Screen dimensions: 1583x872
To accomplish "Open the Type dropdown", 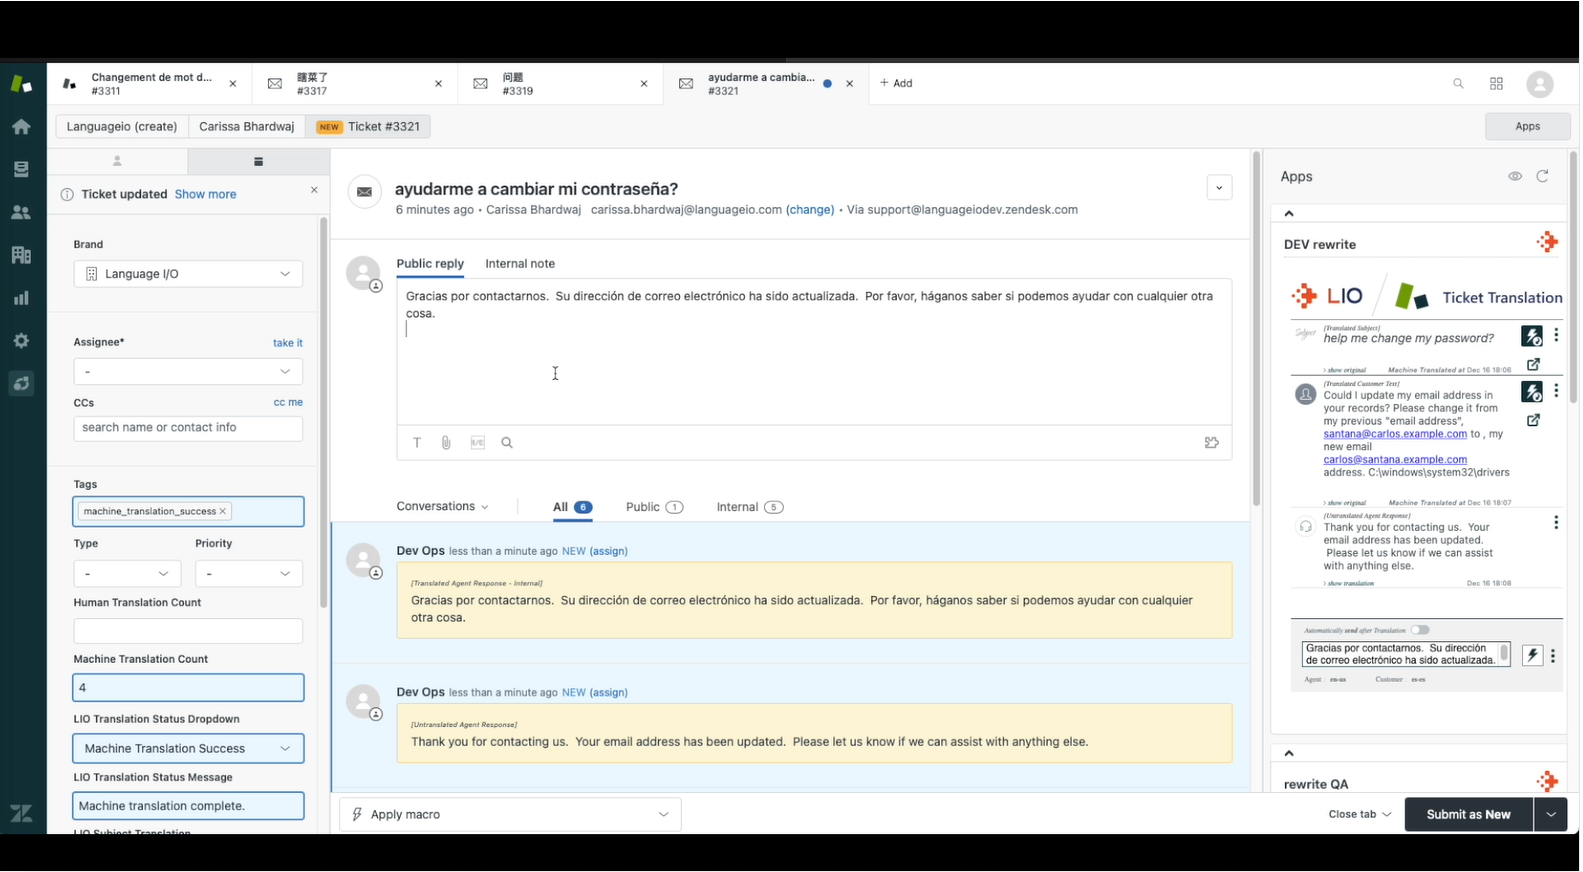I will (x=127, y=574).
